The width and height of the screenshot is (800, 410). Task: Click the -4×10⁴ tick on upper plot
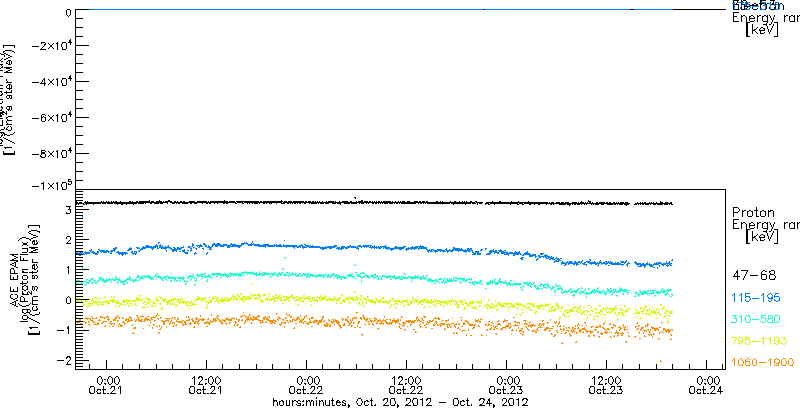51,82
